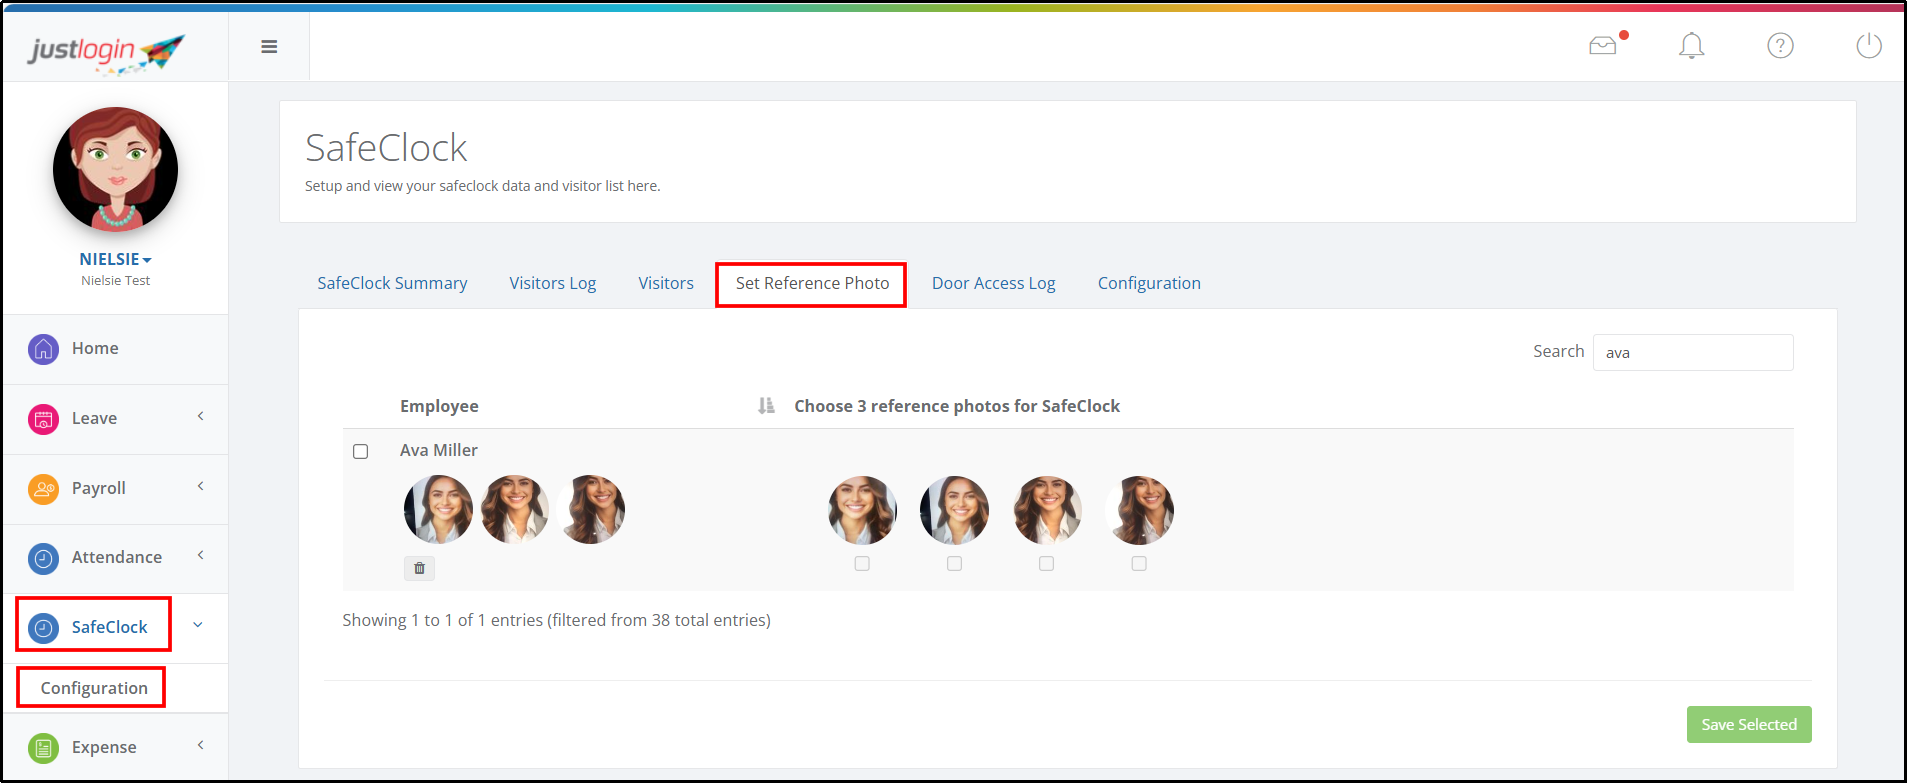
Task: Open the Visitors tab
Action: [x=666, y=284]
